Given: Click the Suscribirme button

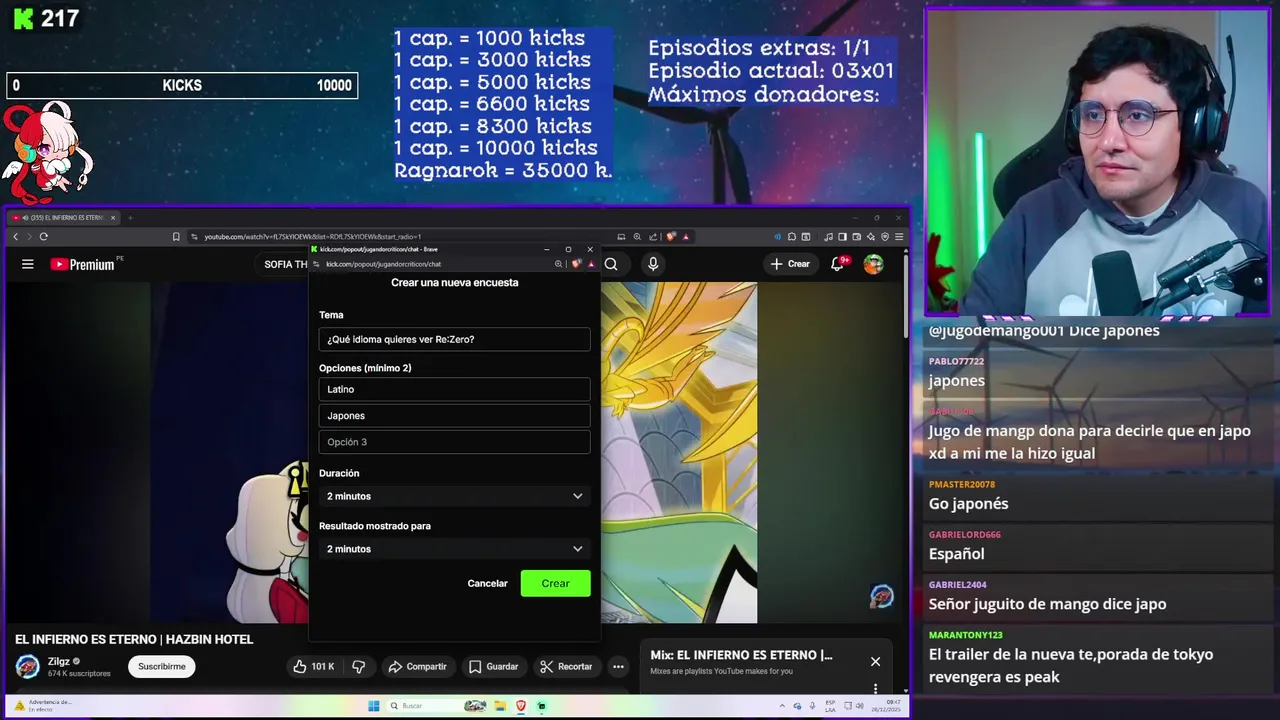Looking at the screenshot, I should point(162,667).
